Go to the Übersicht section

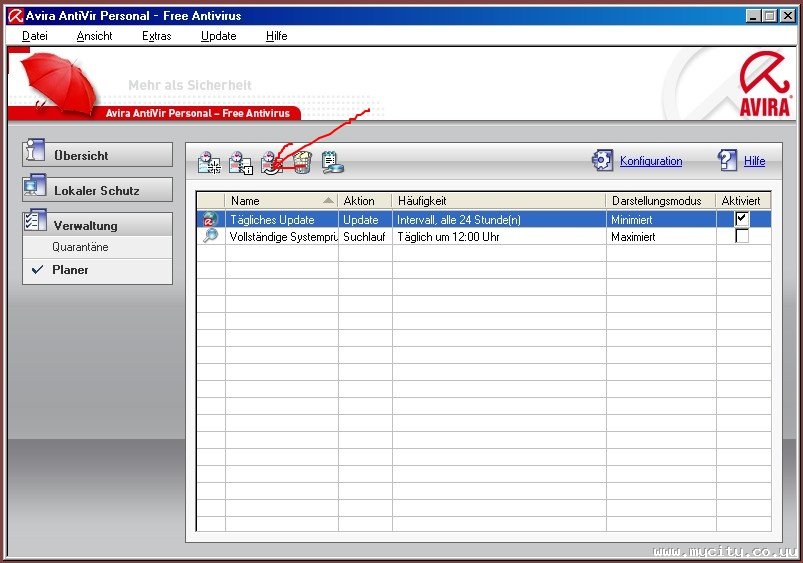pyautogui.click(x=97, y=155)
